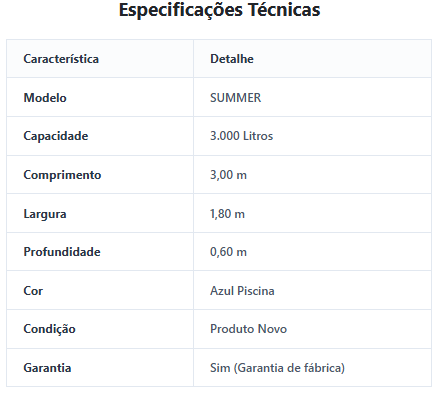Select the Detalhe column header
Screen dimensions: 438x393
coord(232,59)
